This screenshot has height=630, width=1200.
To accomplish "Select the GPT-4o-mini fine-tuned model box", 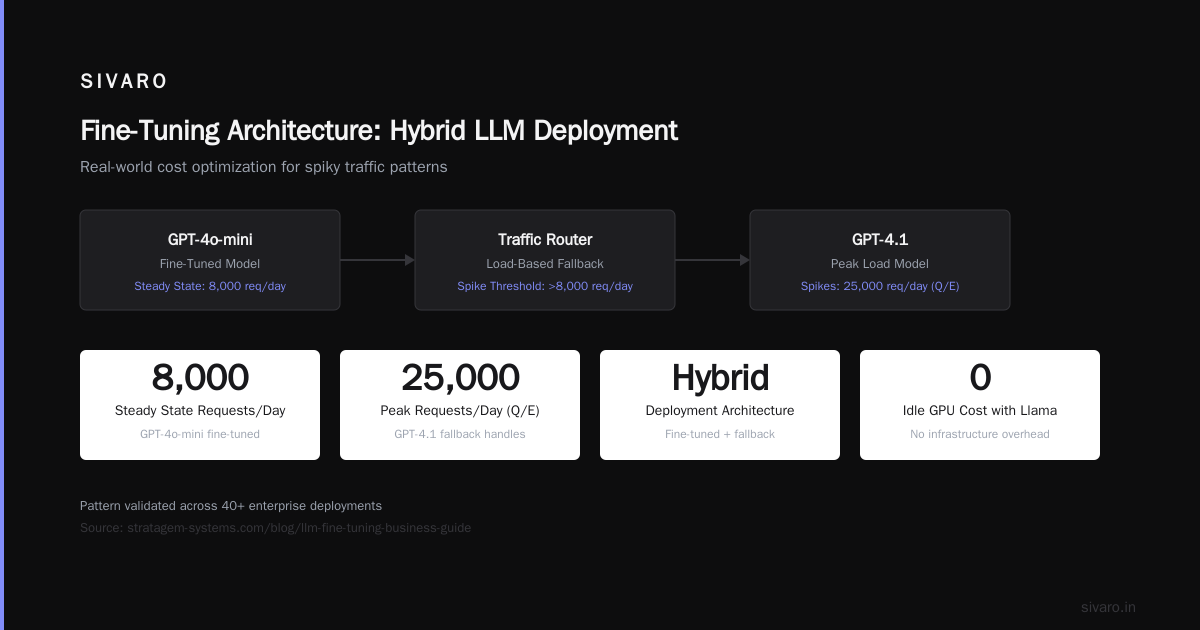I will point(210,260).
